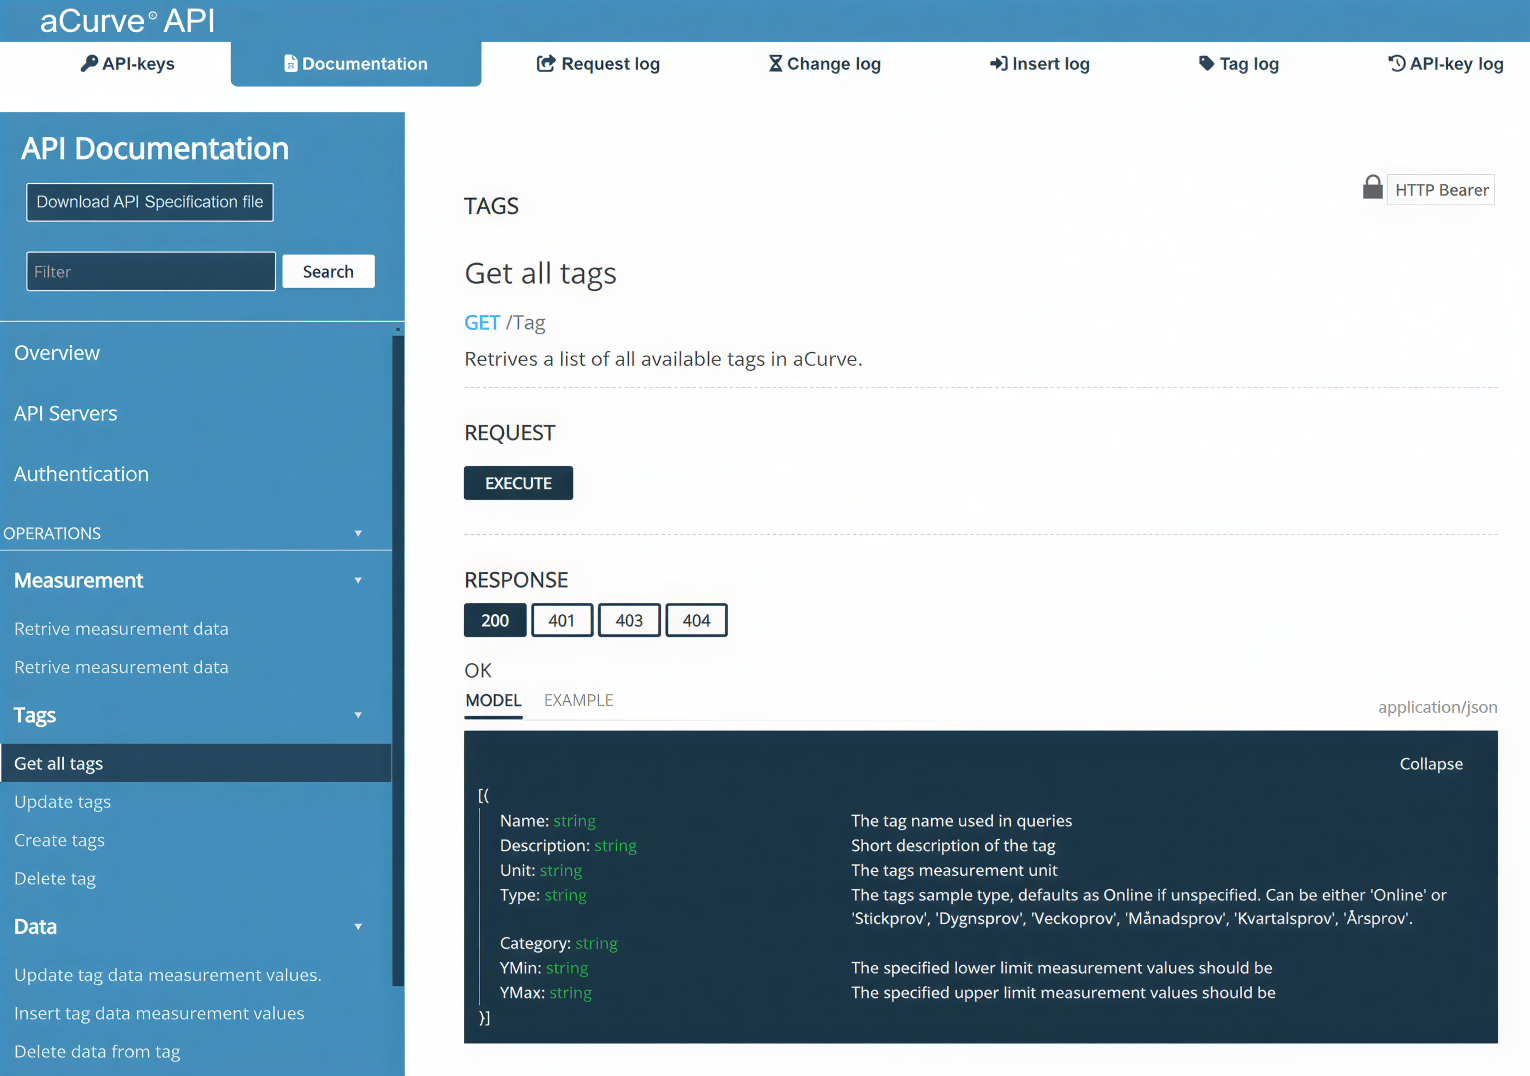
Task: Open the Change log tab
Action: (x=824, y=64)
